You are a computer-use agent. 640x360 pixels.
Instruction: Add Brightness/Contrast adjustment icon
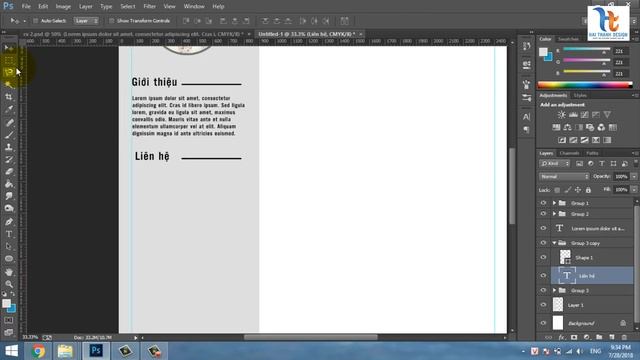pos(562,115)
